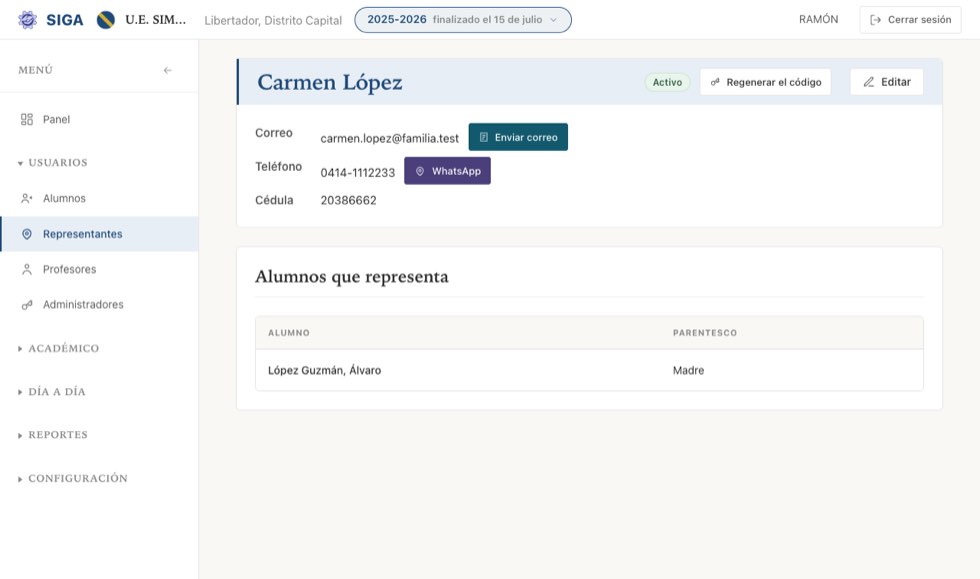Image resolution: width=980 pixels, height=579 pixels.
Task: Collapse the menu with the arrow icon
Action: click(x=168, y=70)
